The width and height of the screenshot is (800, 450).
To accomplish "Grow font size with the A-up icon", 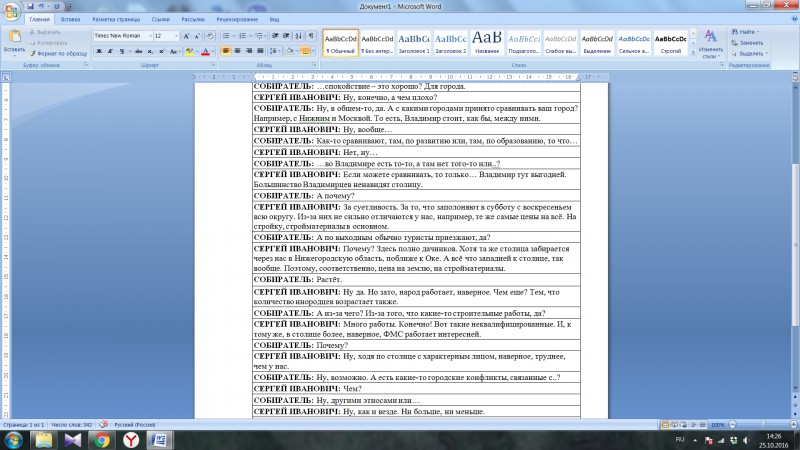I will click(186, 36).
